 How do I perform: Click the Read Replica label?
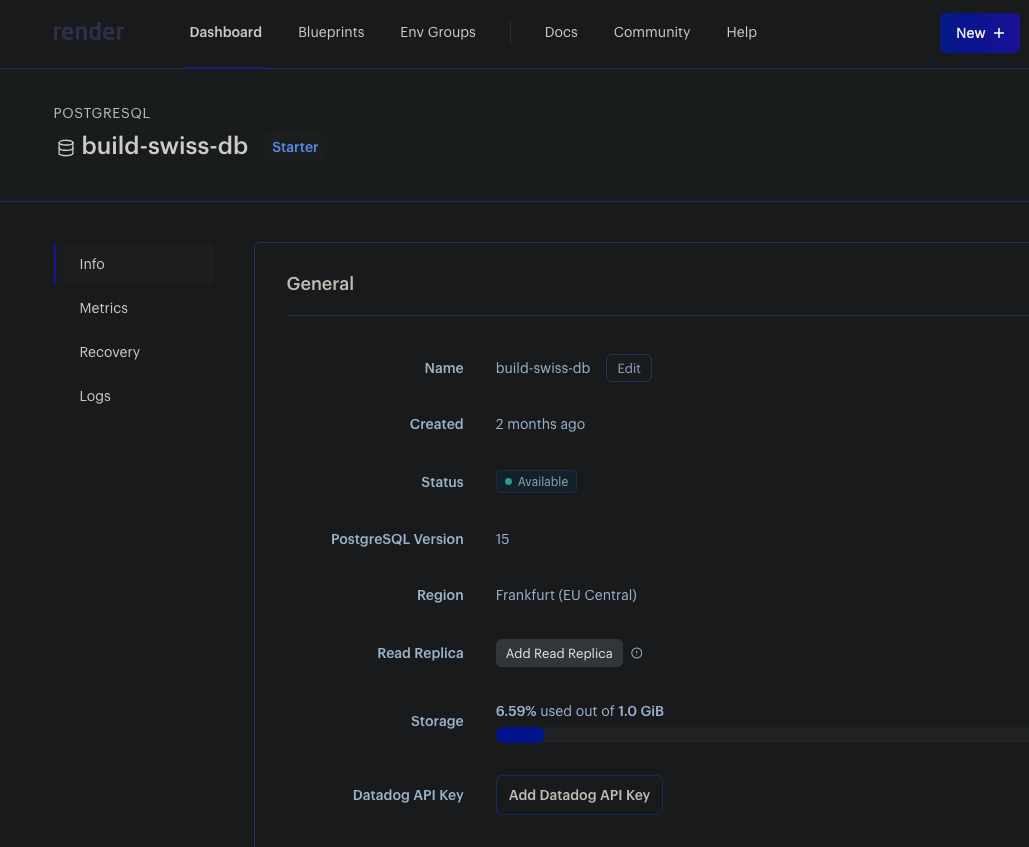[420, 653]
